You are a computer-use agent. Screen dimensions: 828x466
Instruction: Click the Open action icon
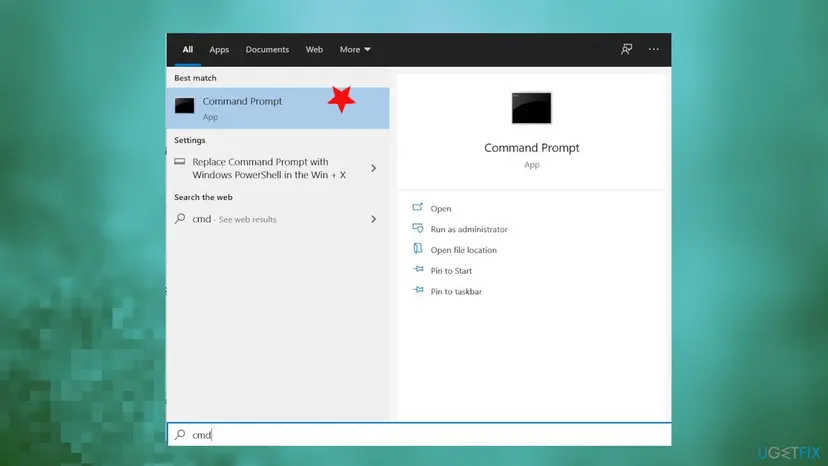coord(418,207)
